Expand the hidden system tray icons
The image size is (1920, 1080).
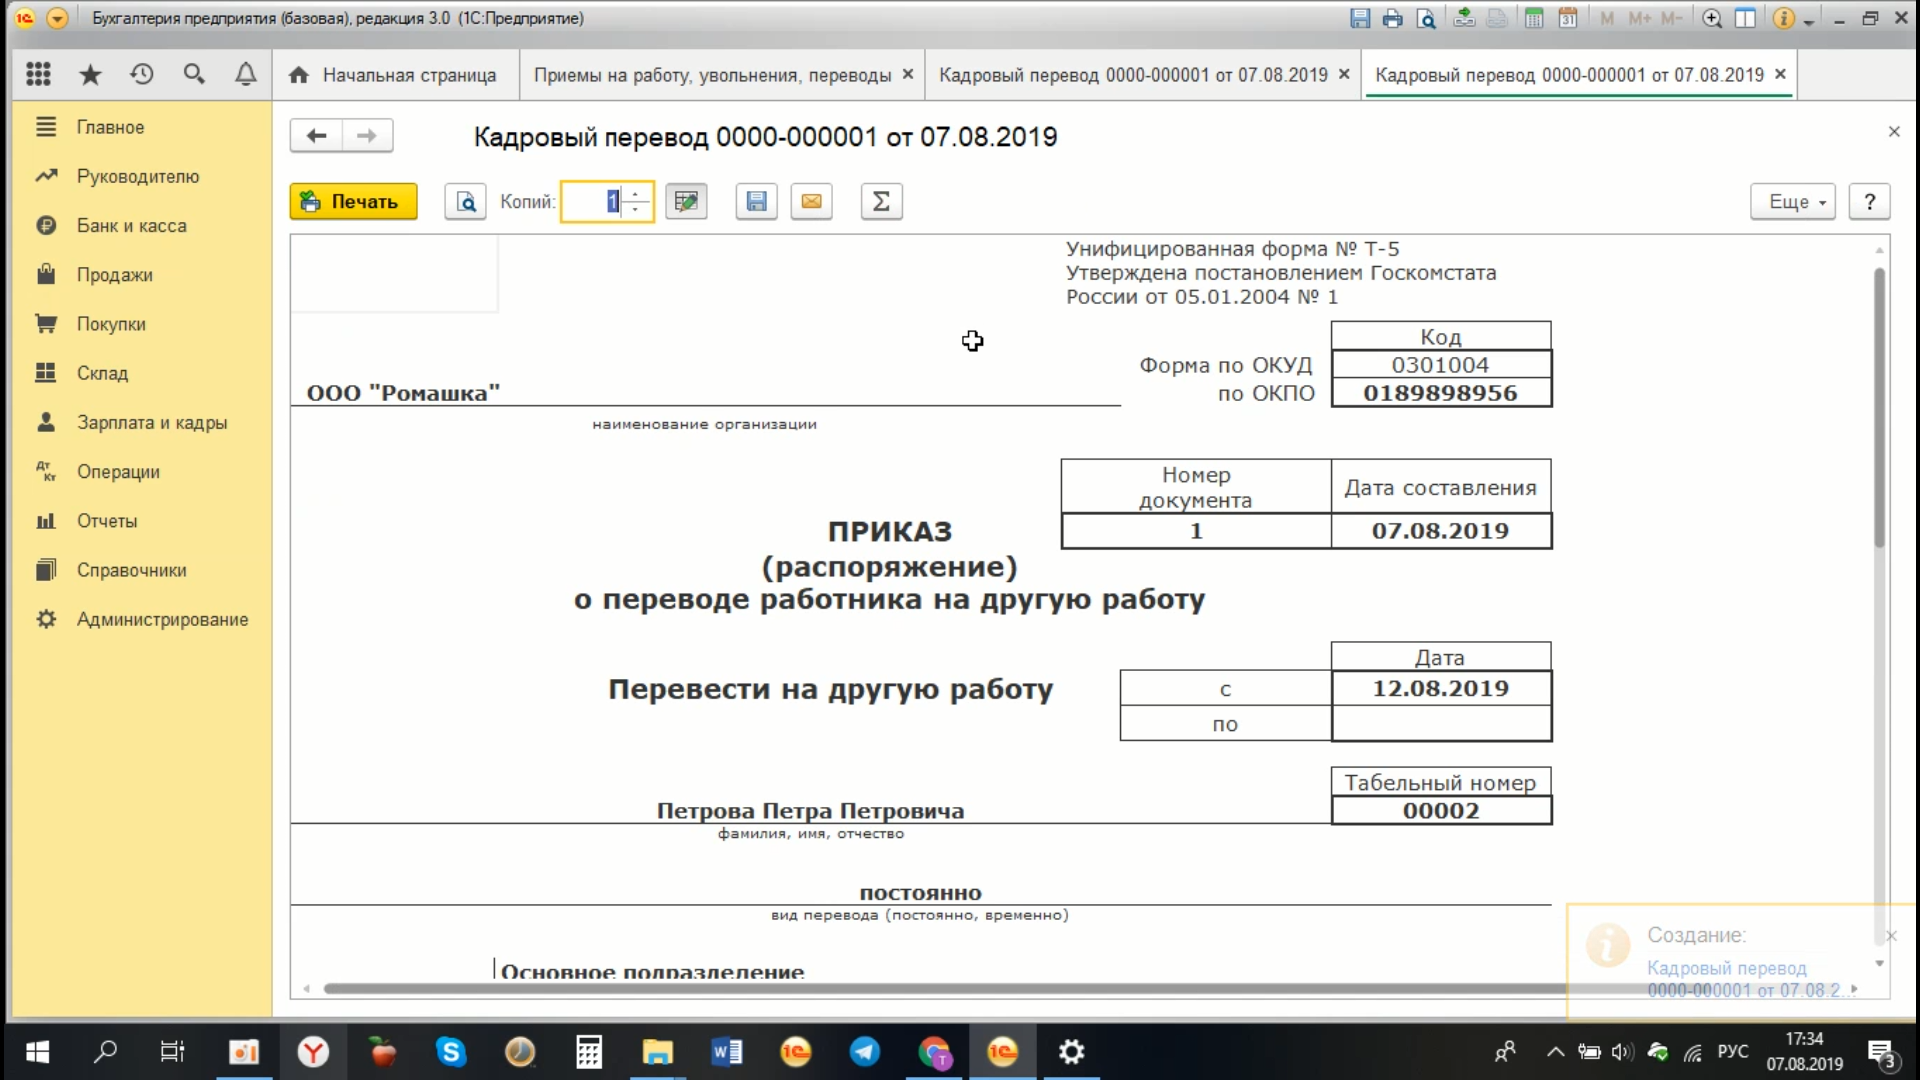(1555, 1052)
